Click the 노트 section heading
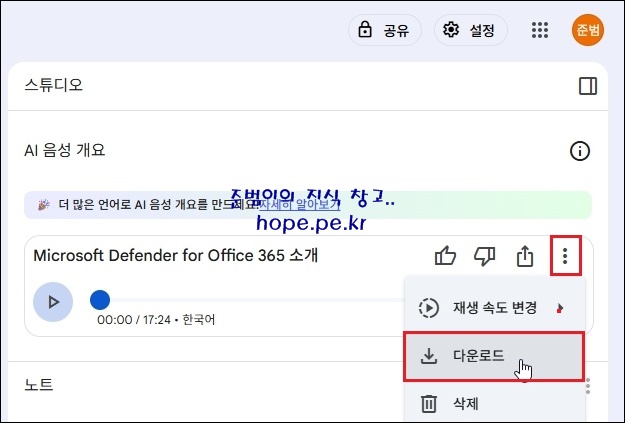 click(39, 385)
